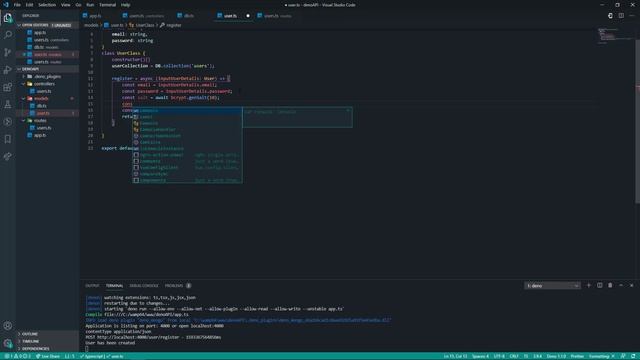
Task: Open the View menu
Action: [66, 5]
